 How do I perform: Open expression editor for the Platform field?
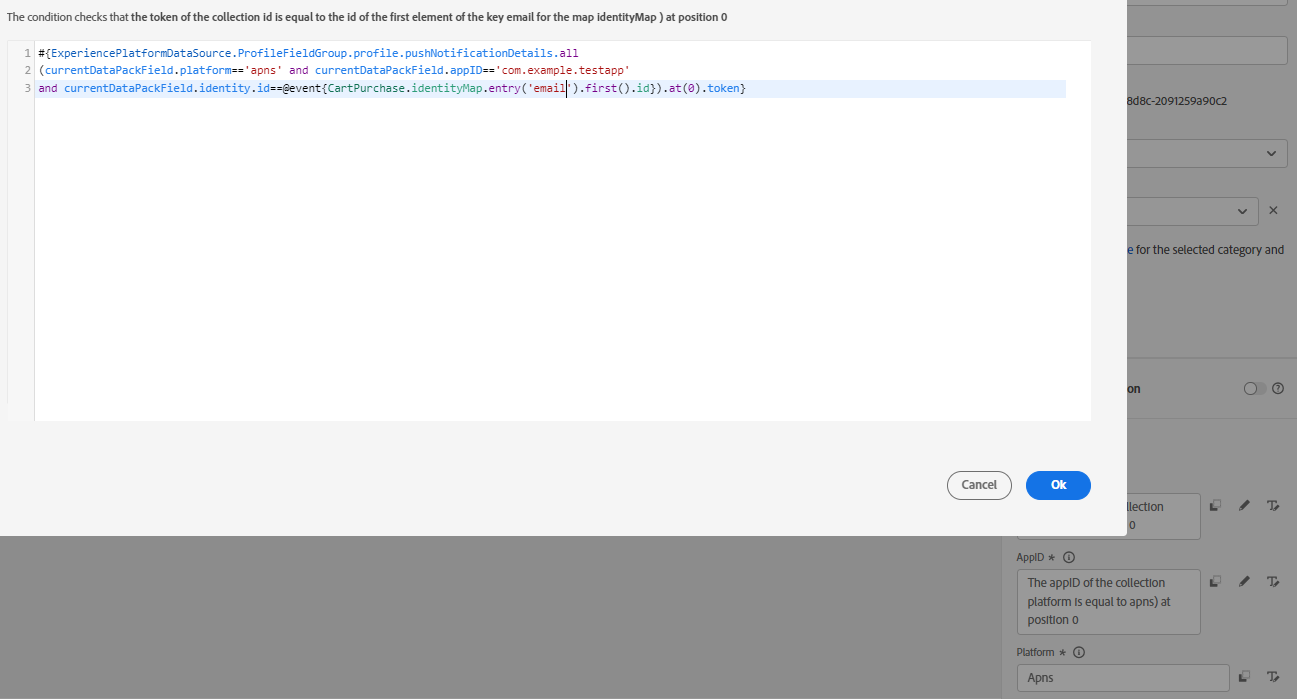pyautogui.click(x=1273, y=676)
